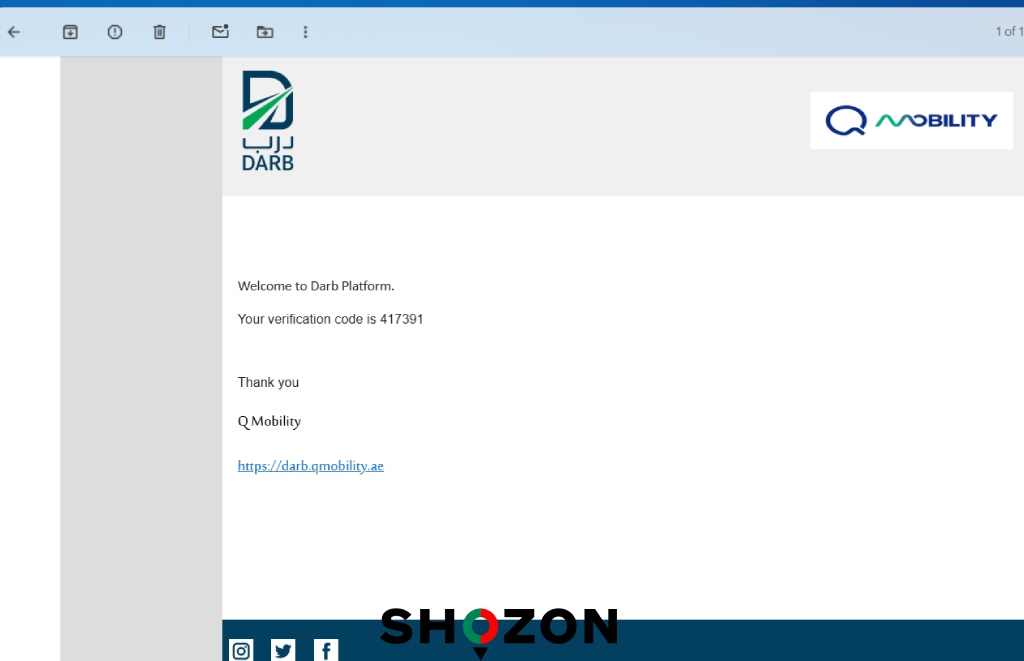Click the Q Mobility logo banner
This screenshot has height=661, width=1024.
click(x=911, y=121)
